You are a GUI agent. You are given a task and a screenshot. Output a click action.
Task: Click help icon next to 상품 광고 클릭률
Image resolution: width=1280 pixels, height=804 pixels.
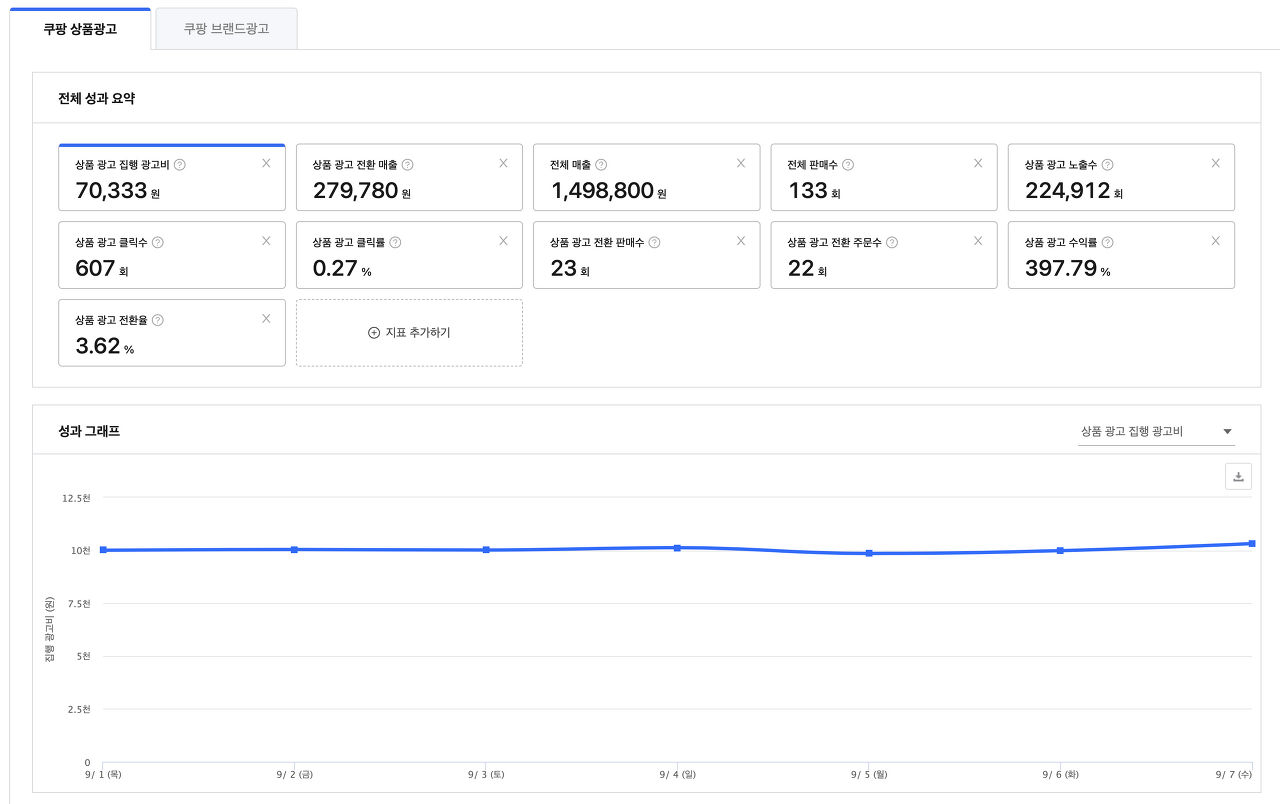tap(395, 242)
